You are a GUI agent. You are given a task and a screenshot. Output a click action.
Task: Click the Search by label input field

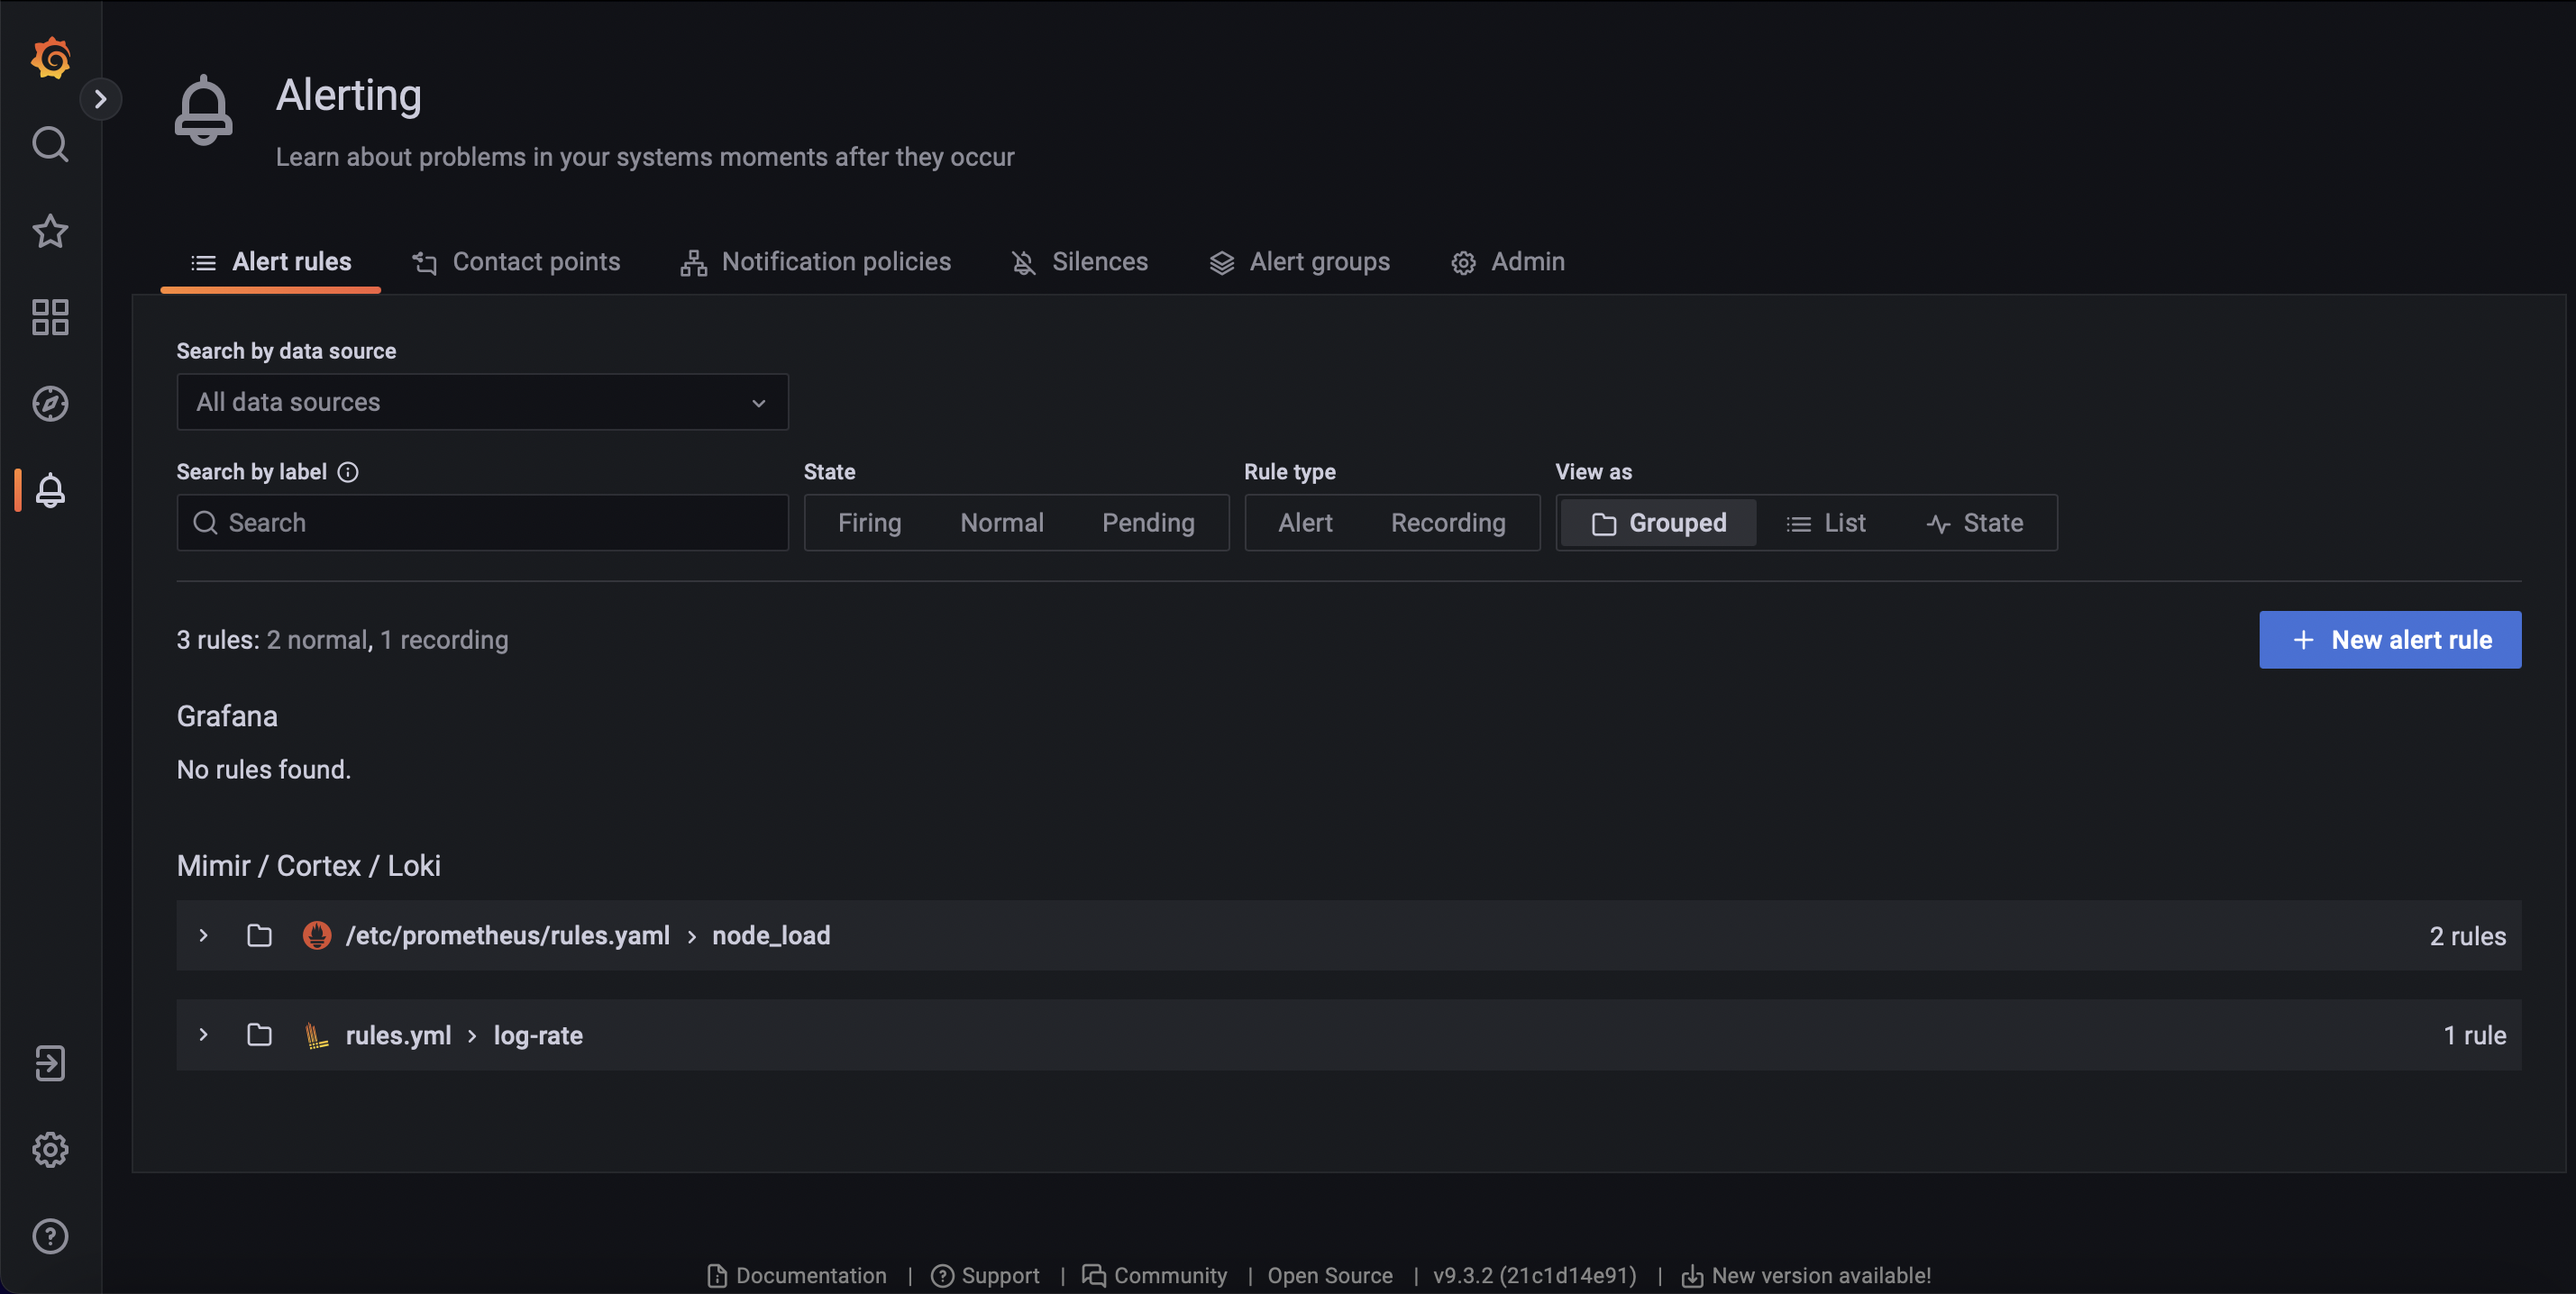tap(482, 522)
